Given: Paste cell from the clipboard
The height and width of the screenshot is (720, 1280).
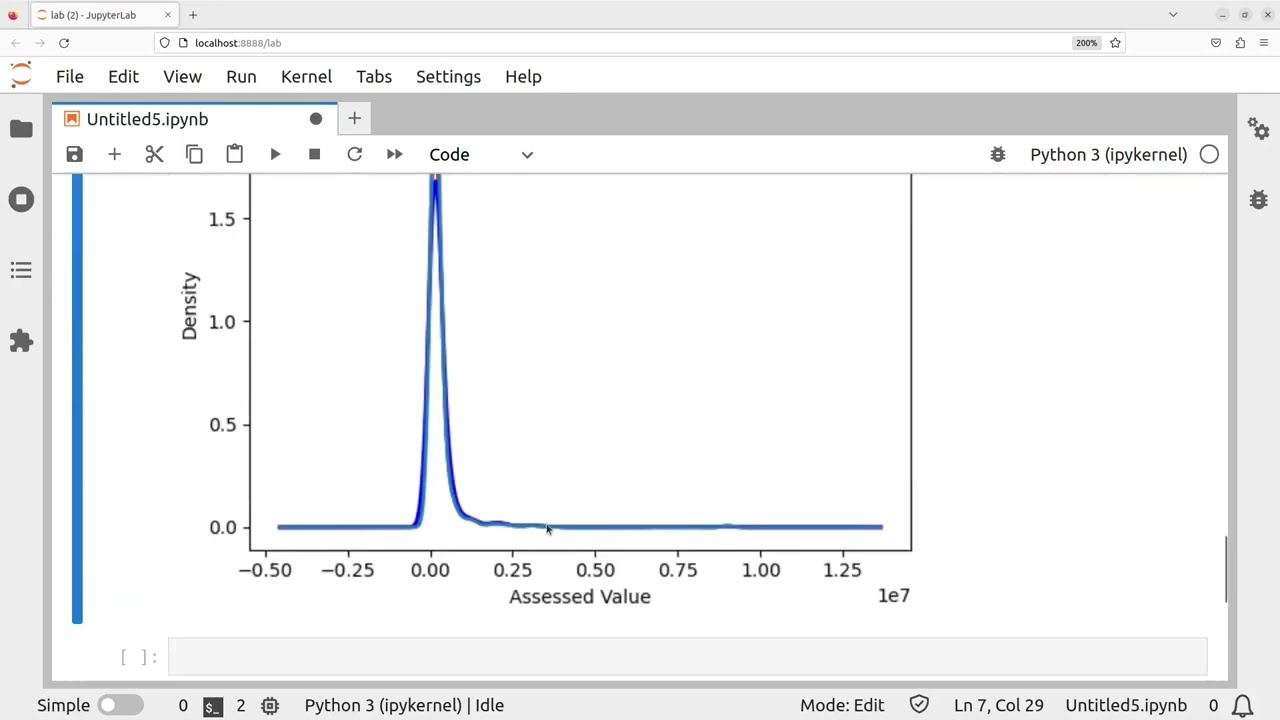Looking at the screenshot, I should coord(234,154).
